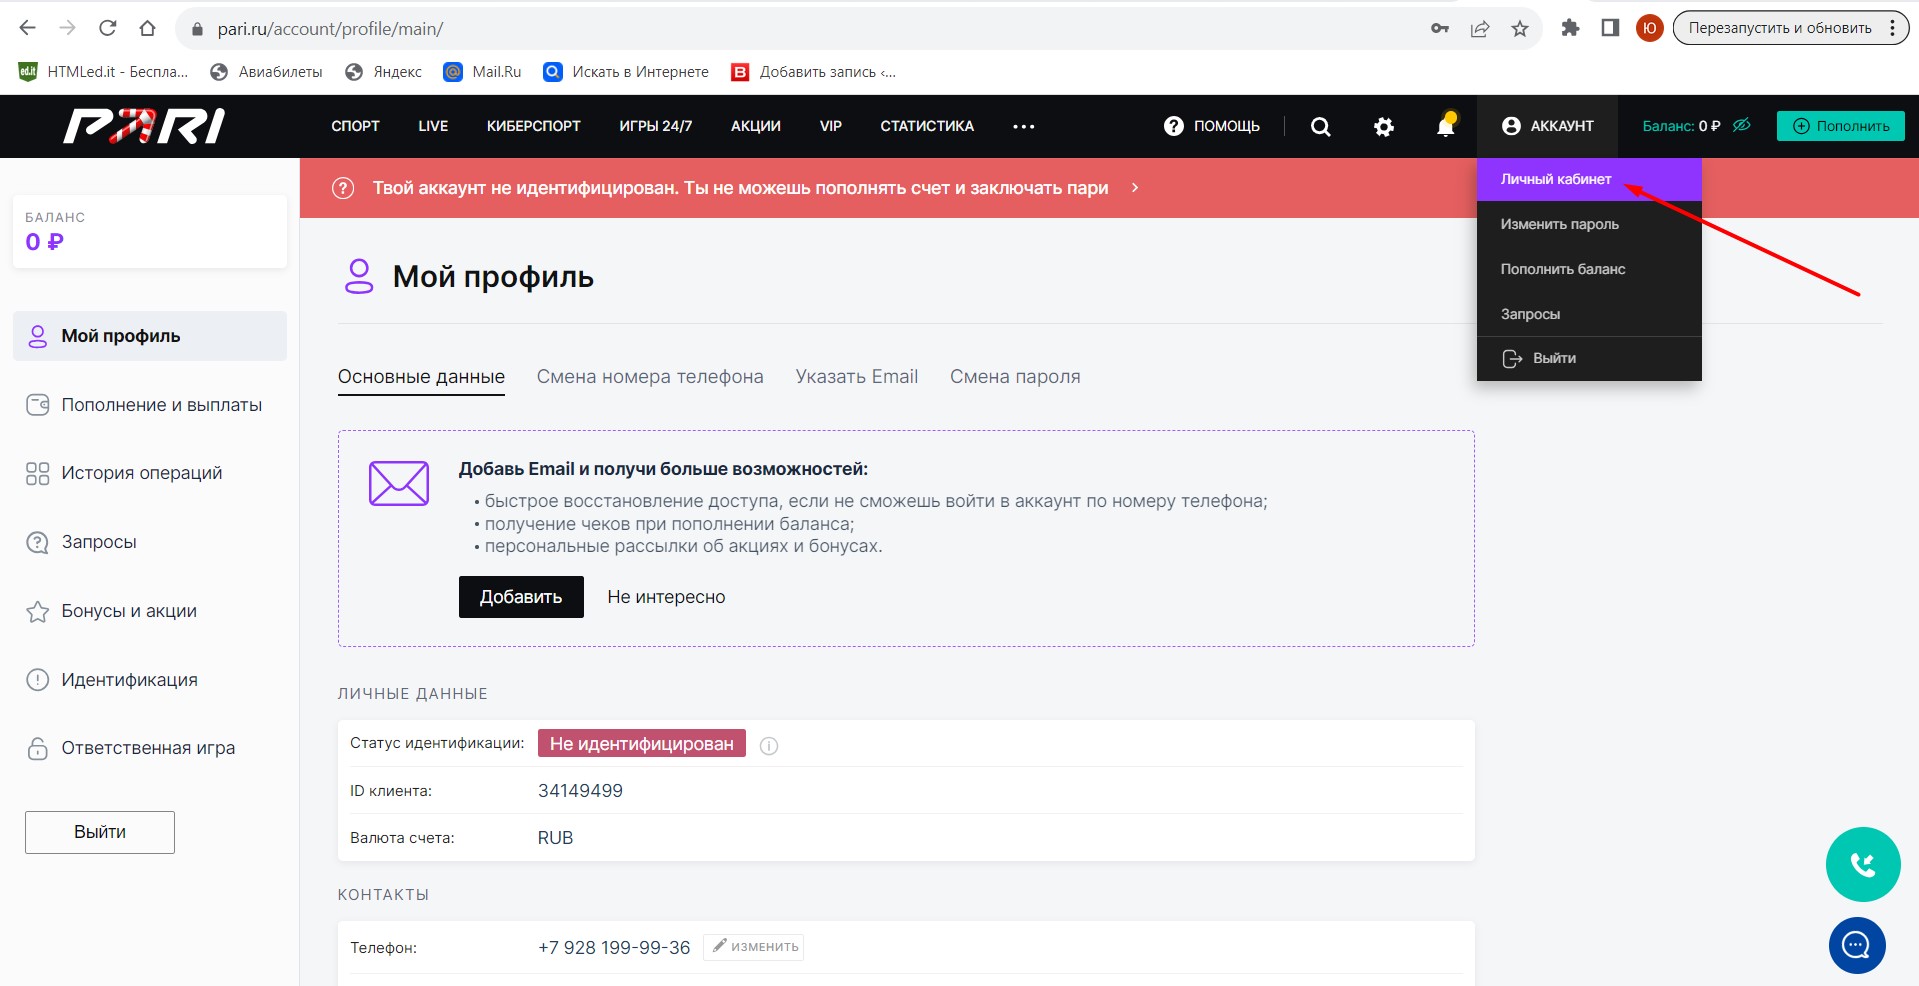Screen dimensions: 1919x986
Task: Click identification status info icon
Action: [768, 745]
